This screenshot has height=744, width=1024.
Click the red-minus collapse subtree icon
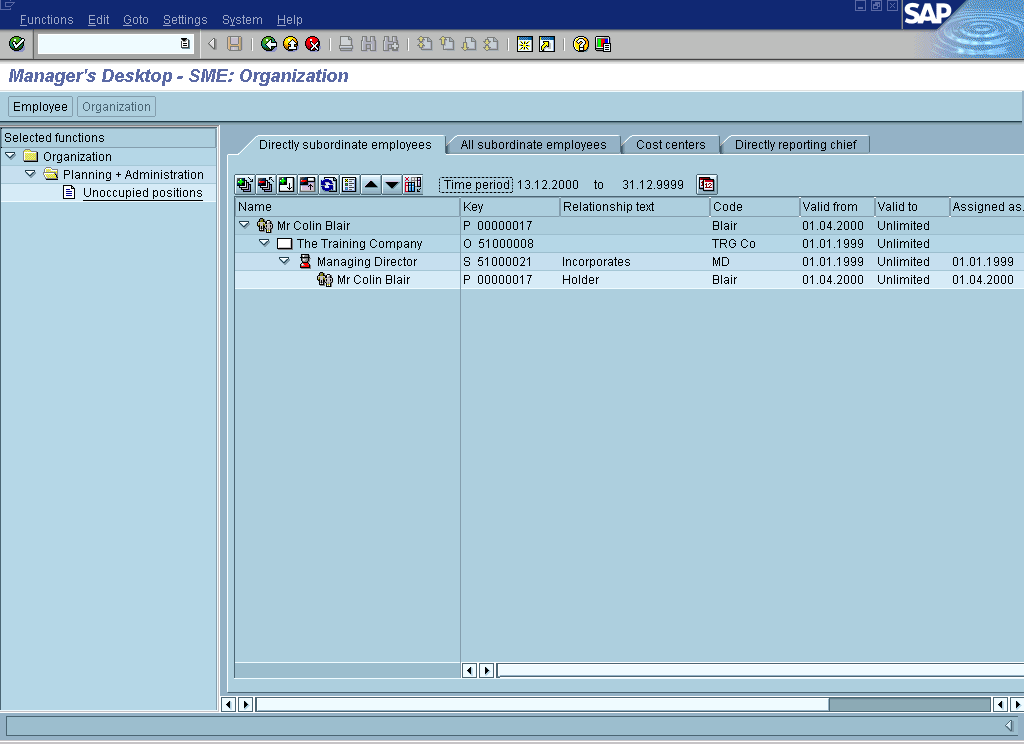308,184
